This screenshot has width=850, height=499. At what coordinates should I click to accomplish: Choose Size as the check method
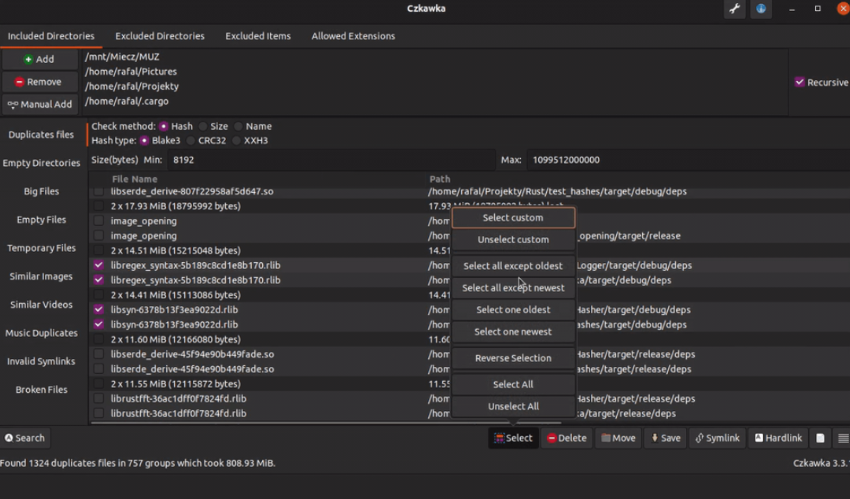pos(204,127)
